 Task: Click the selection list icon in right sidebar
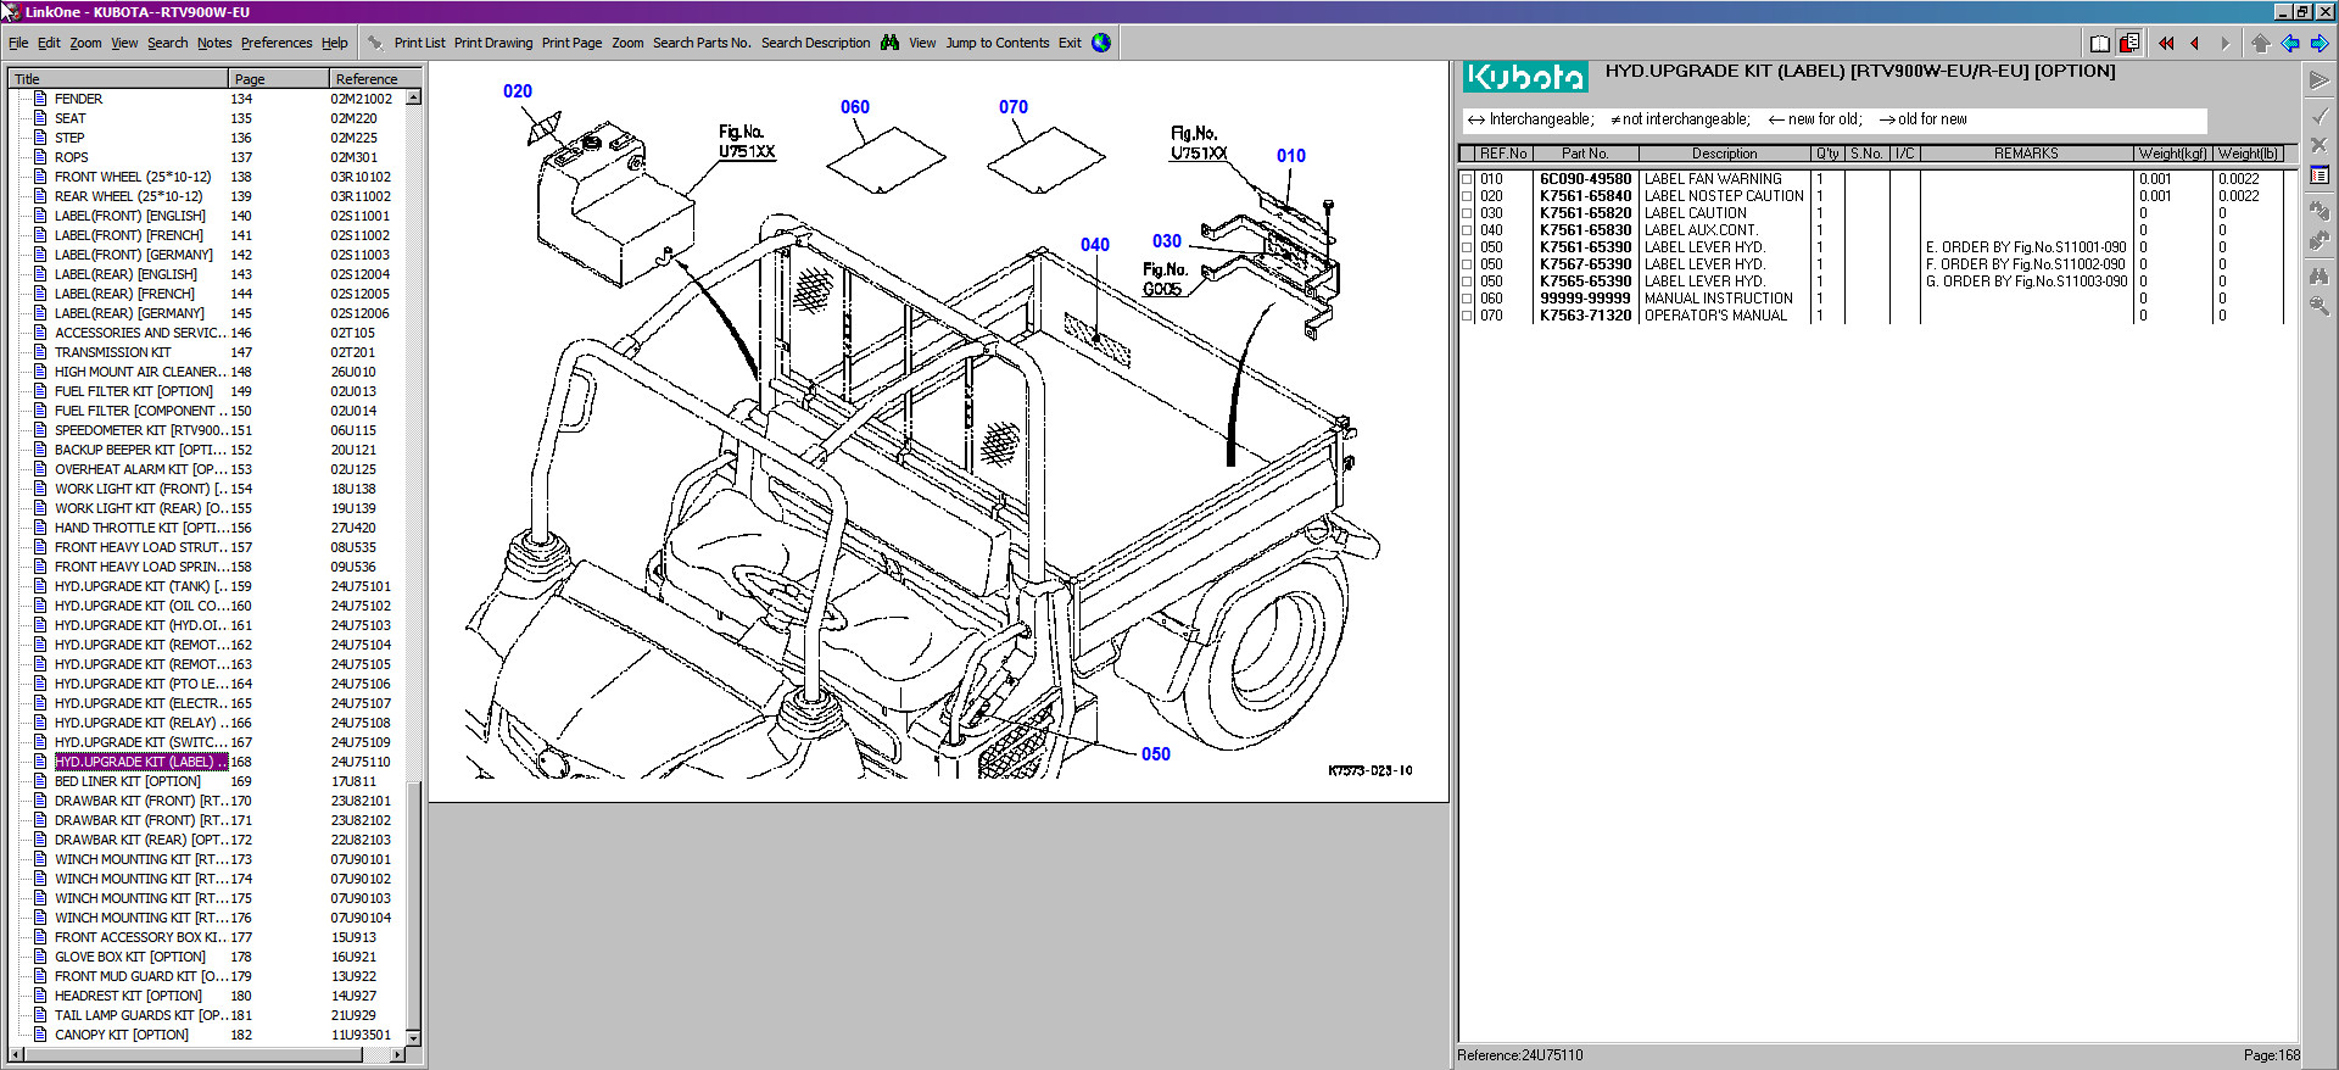(x=2319, y=176)
